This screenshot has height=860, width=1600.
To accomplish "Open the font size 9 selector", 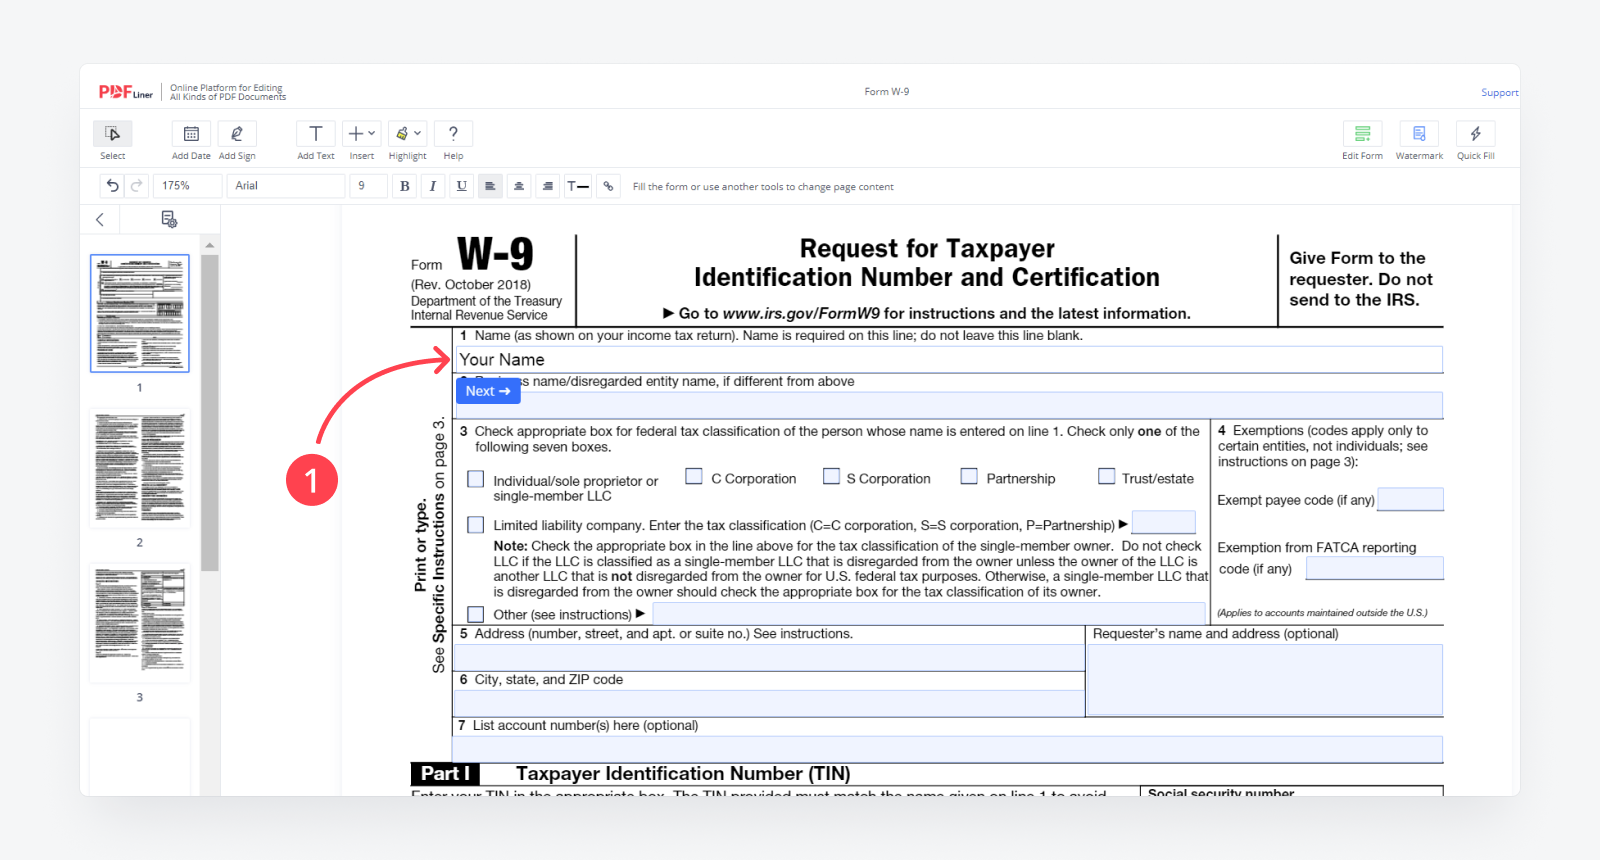I will [x=368, y=186].
